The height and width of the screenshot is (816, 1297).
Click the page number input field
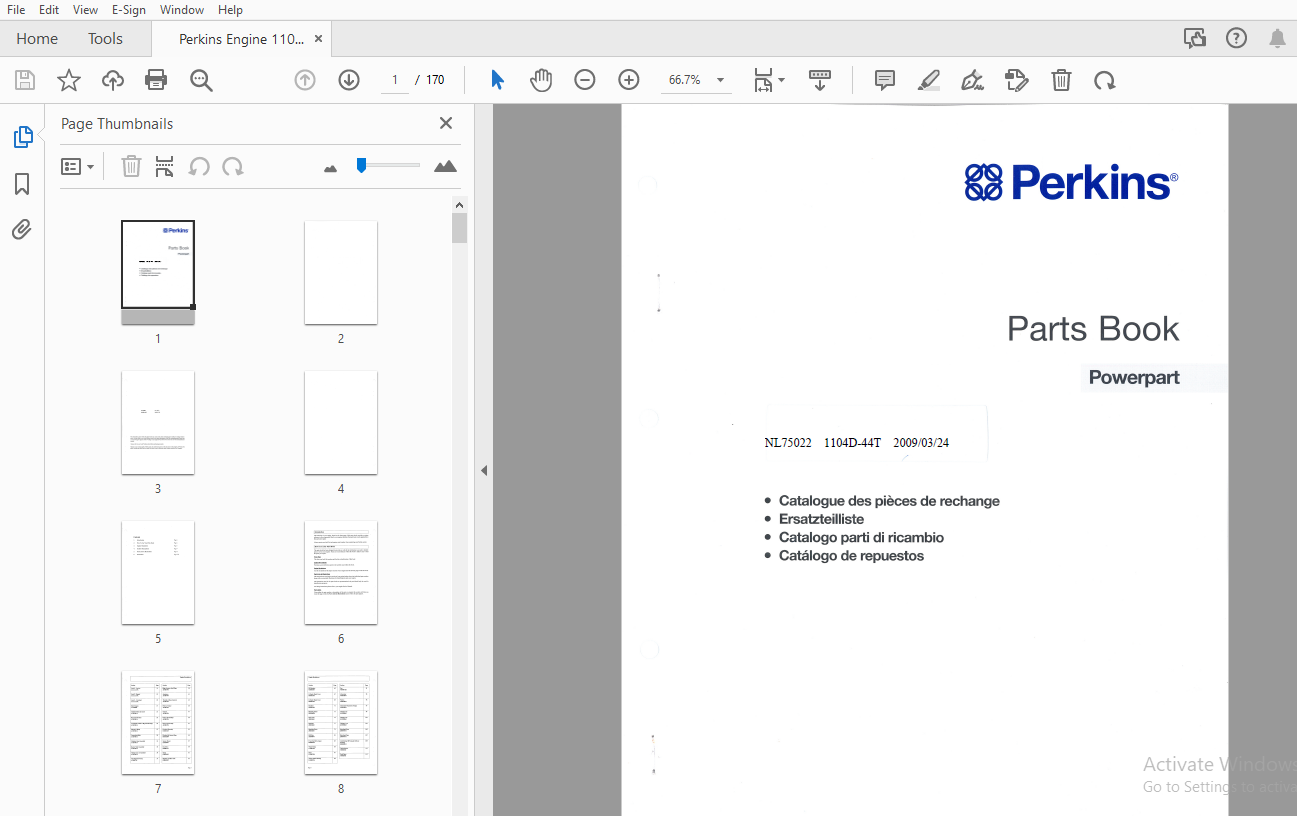point(395,80)
